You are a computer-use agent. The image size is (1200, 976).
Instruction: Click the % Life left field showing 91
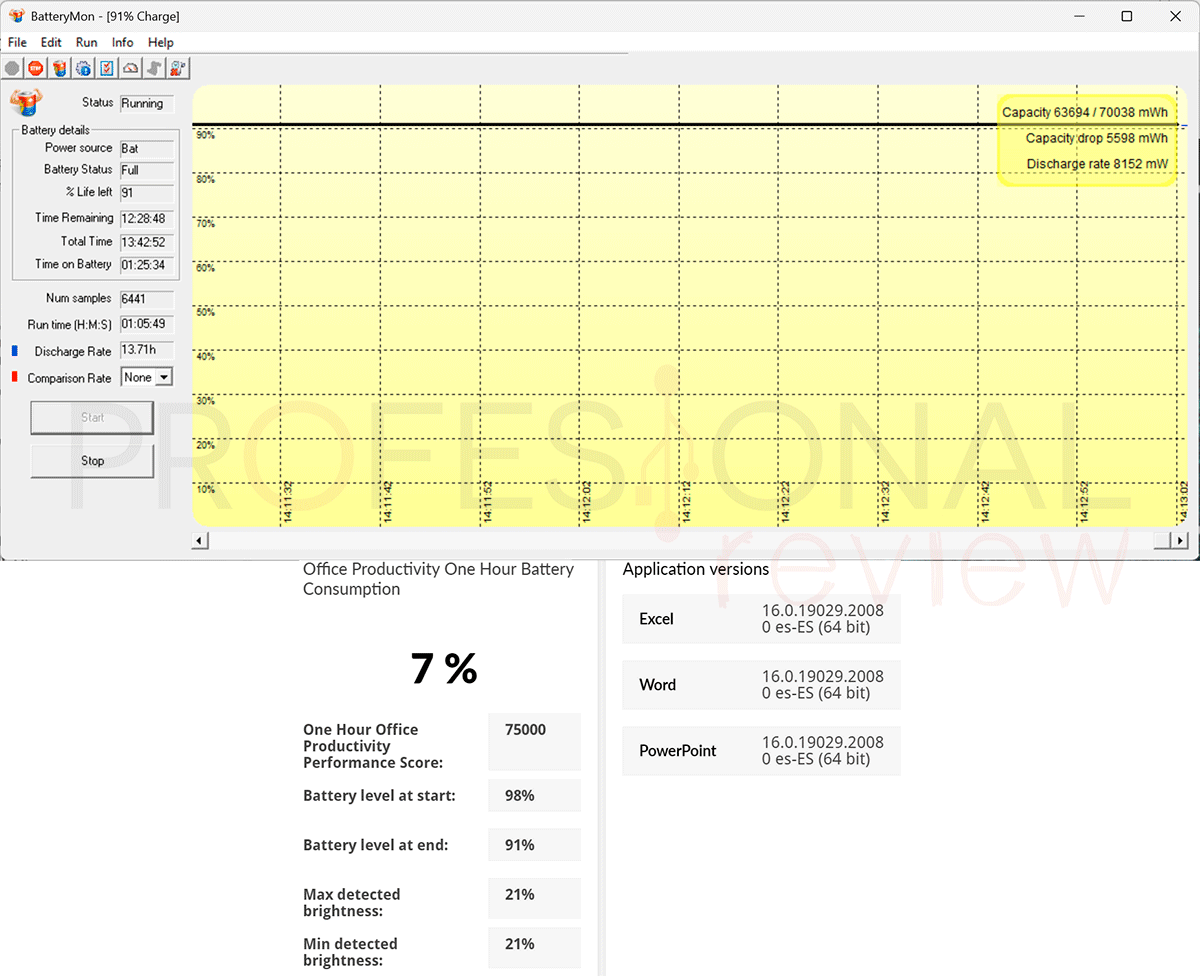coord(147,192)
